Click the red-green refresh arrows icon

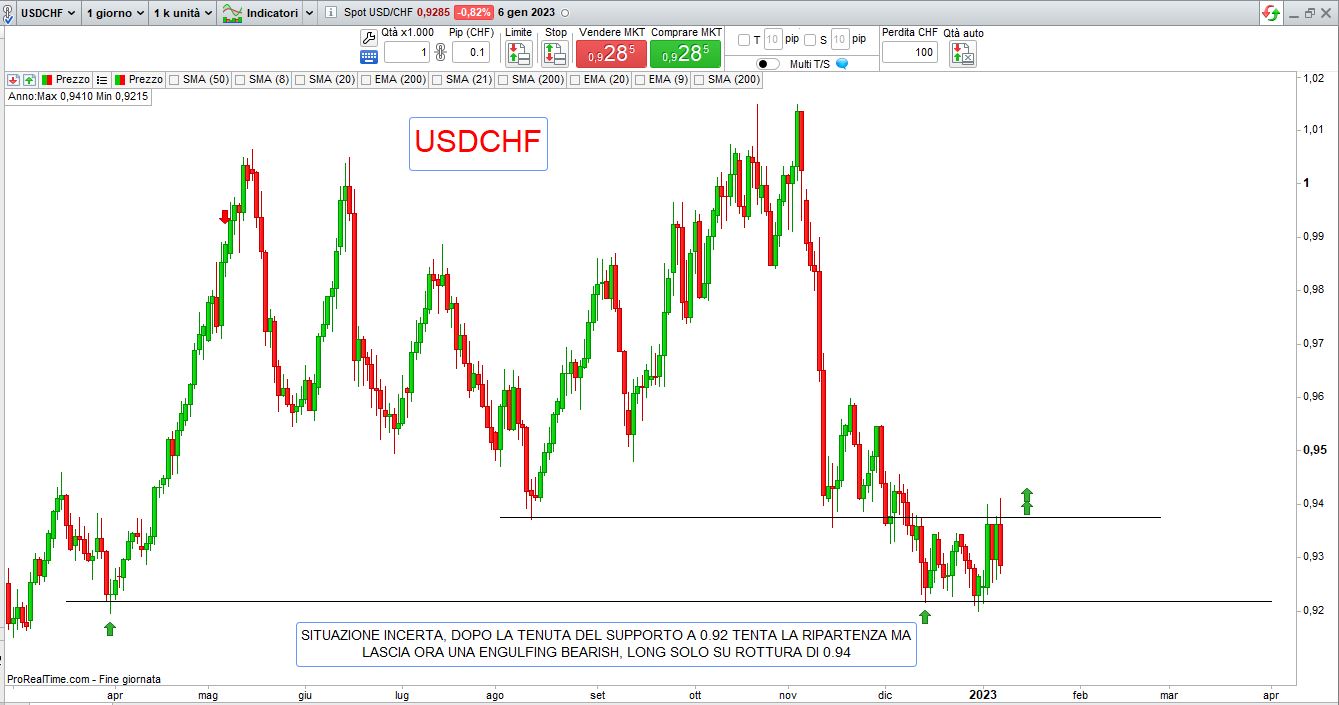[x=1270, y=13]
